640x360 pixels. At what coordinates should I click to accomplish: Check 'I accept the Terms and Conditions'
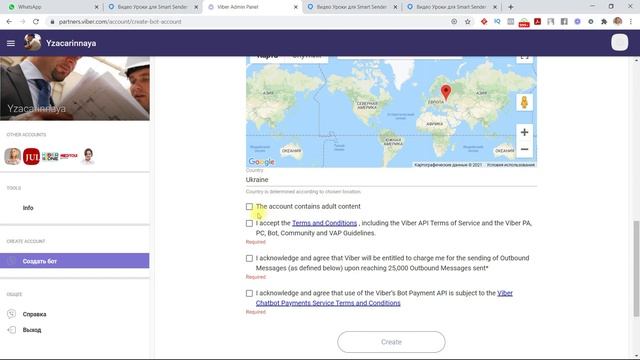pyautogui.click(x=249, y=223)
